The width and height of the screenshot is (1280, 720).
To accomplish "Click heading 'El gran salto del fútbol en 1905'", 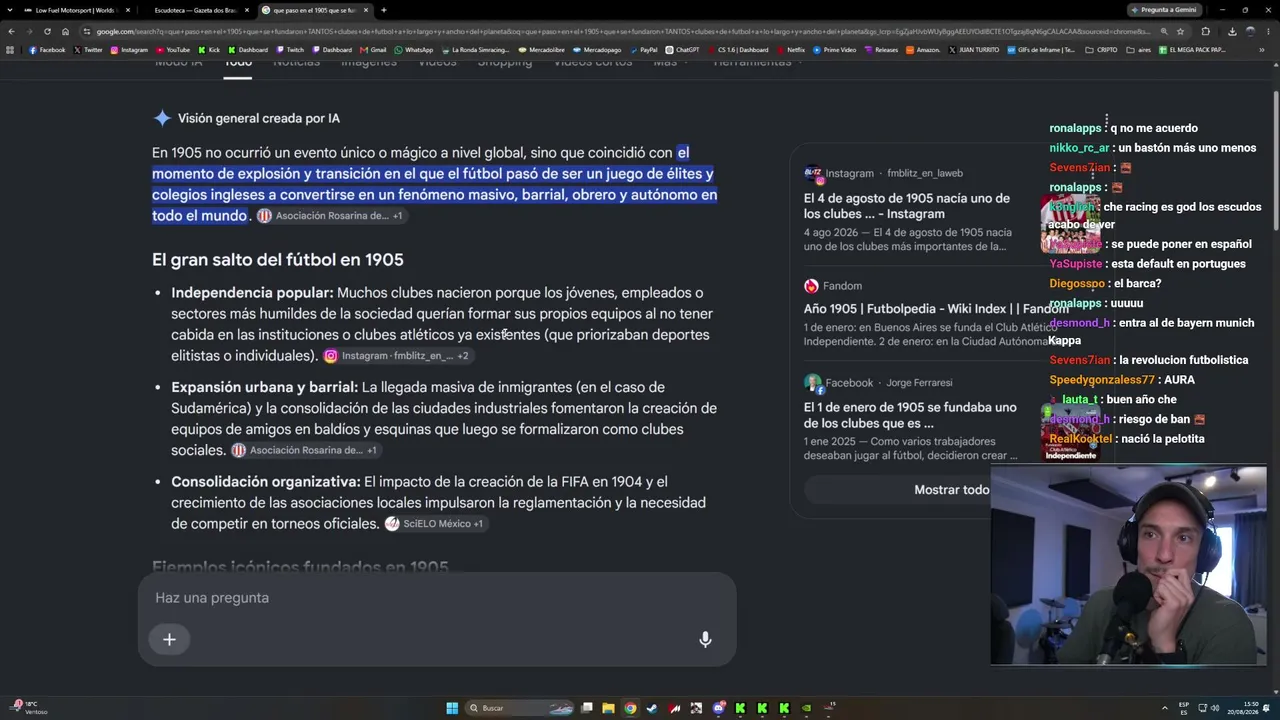I will 278,260.
